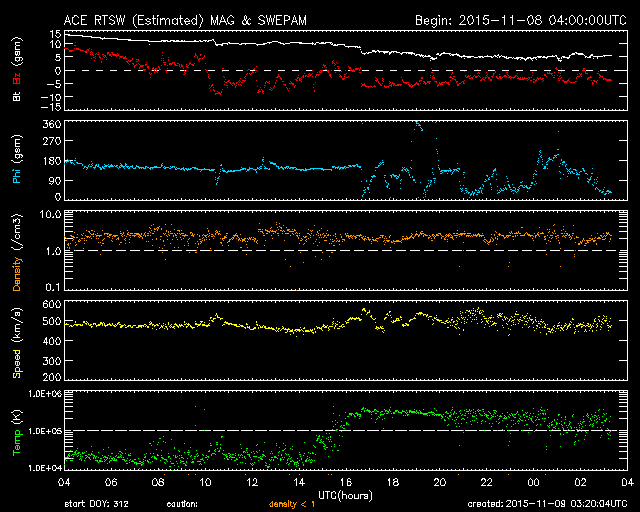640x512 pixels.
Task: Click the 'start DOY: 312' text
Action: coord(96,504)
